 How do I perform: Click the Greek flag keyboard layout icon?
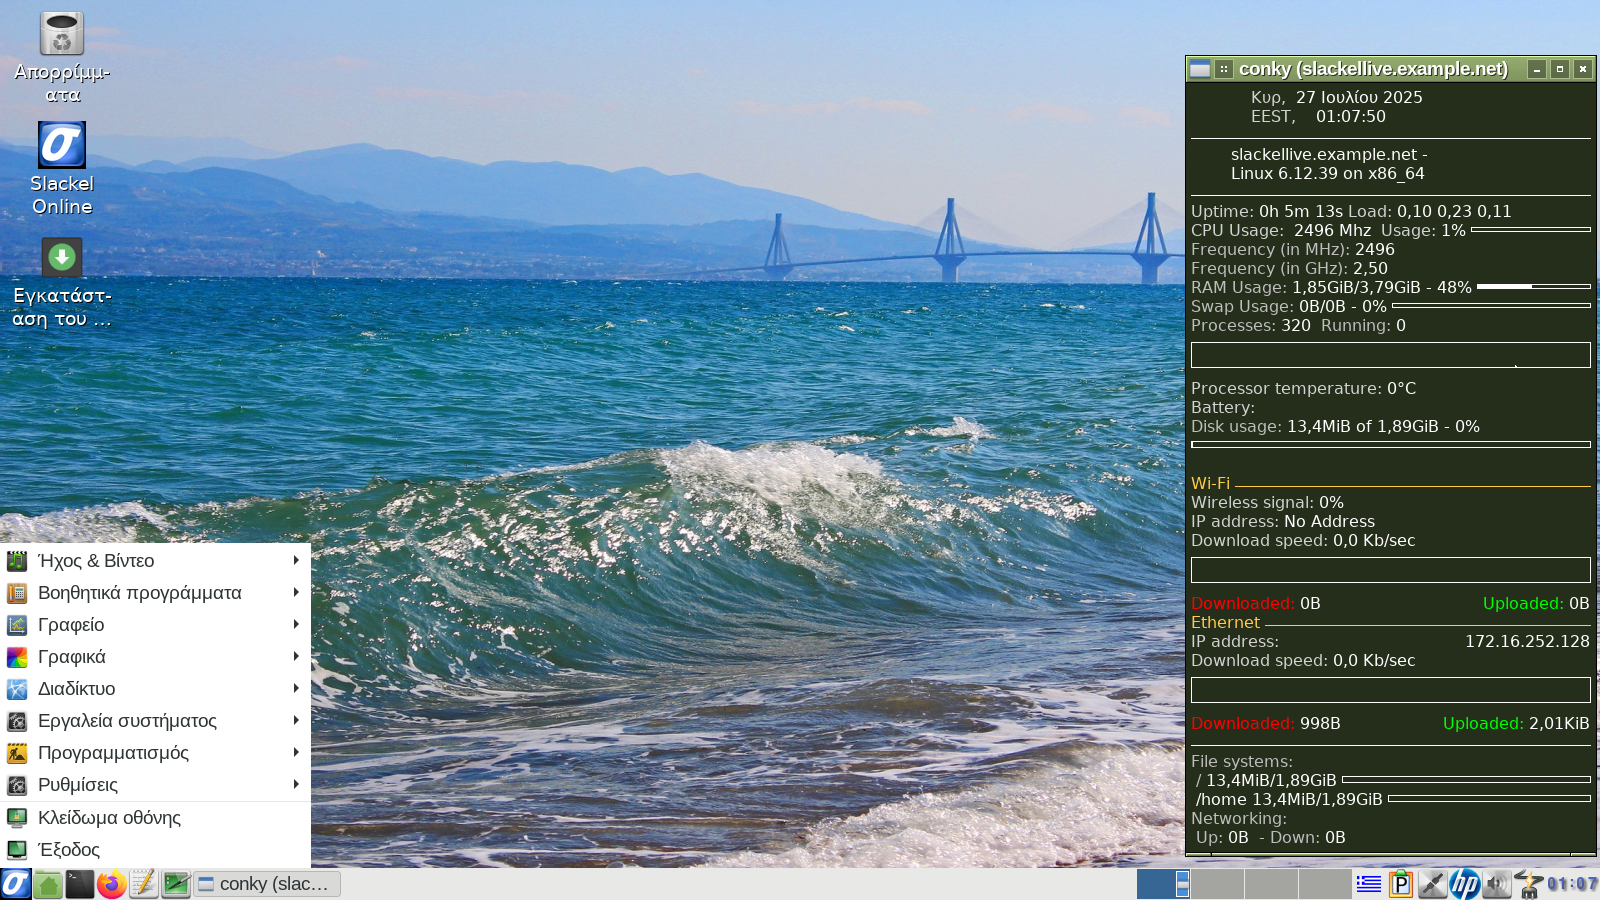coord(1368,884)
